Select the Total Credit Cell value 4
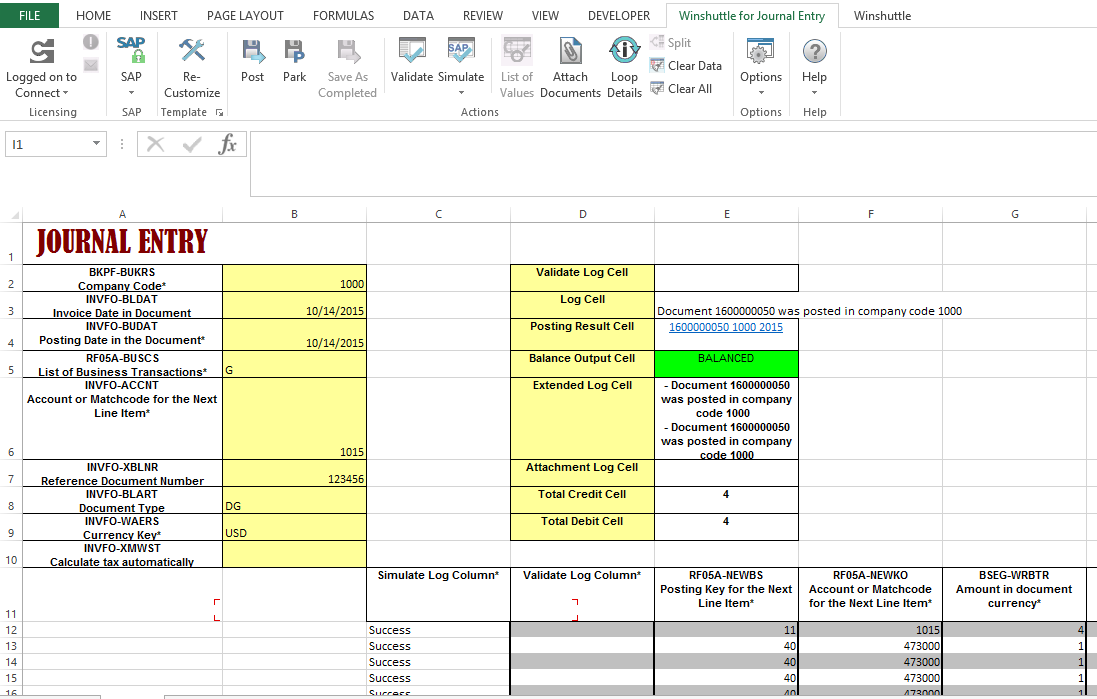This screenshot has height=699, width=1097. click(726, 500)
